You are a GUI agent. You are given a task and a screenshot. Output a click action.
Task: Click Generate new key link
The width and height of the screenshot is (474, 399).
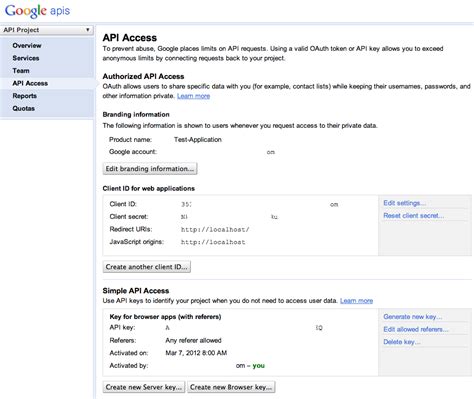pyautogui.click(x=413, y=317)
